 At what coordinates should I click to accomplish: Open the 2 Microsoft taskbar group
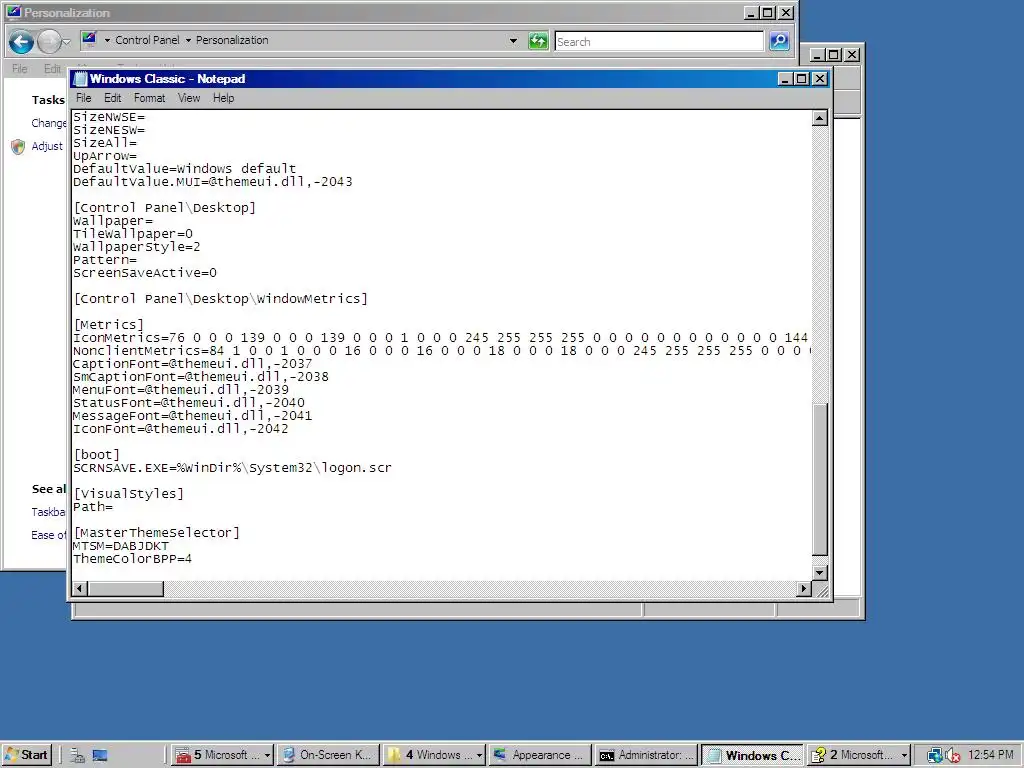[x=859, y=755]
